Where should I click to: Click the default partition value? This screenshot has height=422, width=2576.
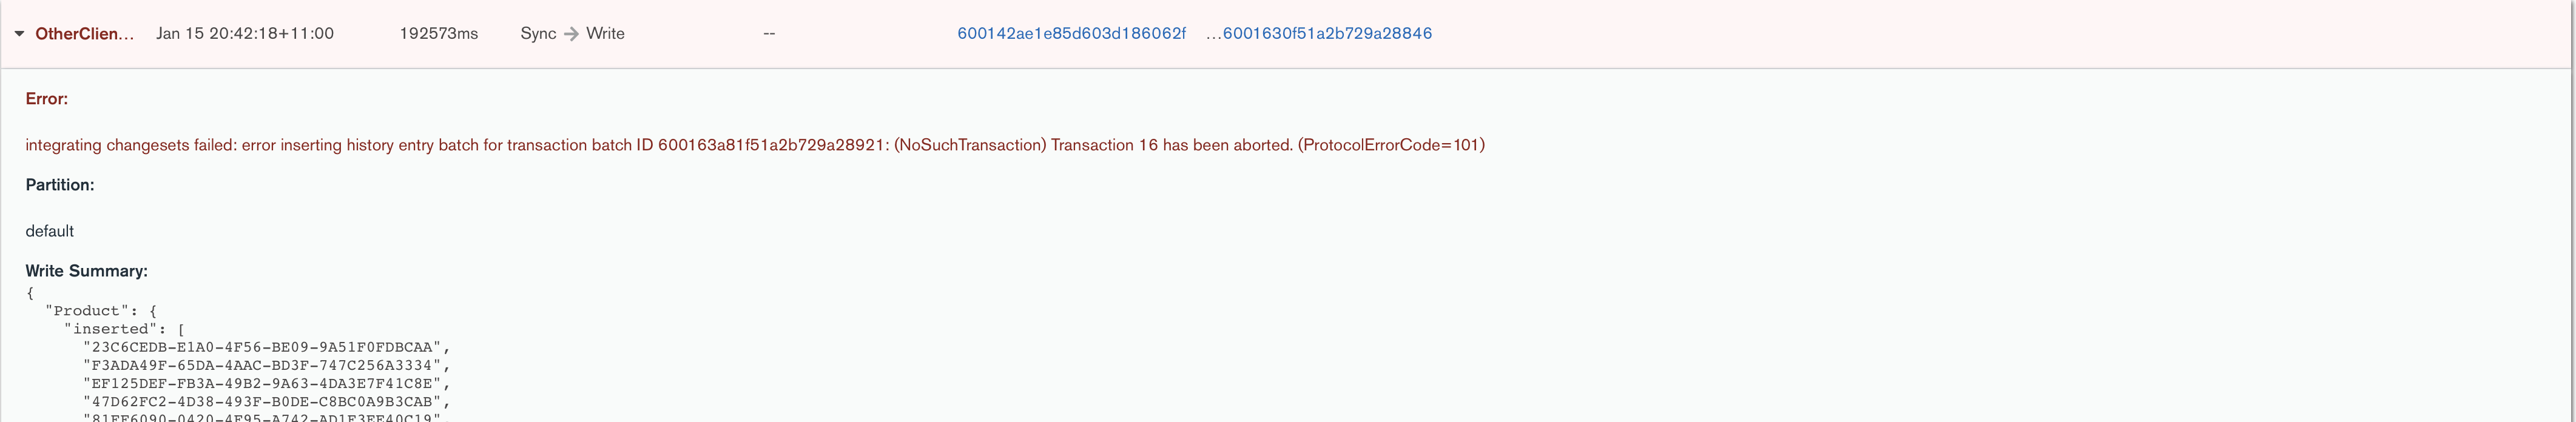50,231
